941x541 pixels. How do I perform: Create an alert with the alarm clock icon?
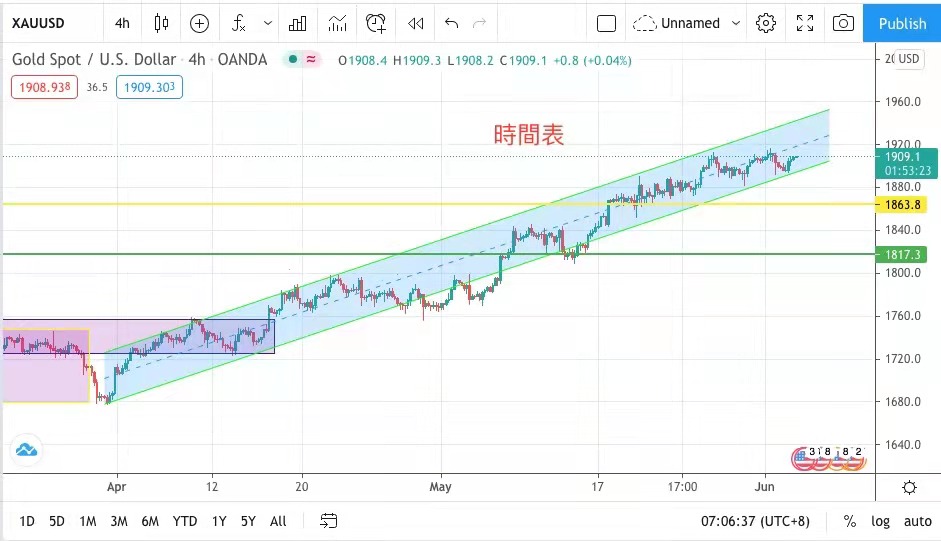(376, 23)
